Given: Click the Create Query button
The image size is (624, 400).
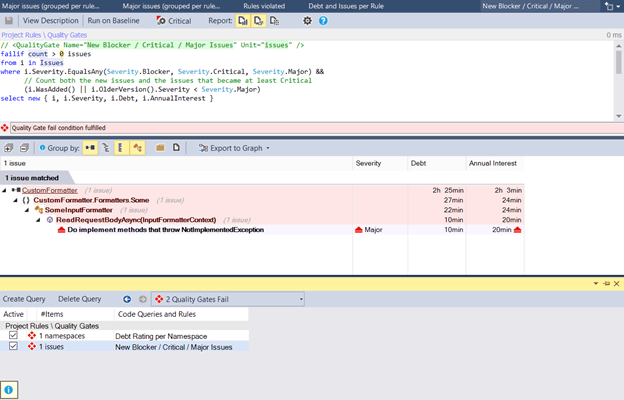Looking at the screenshot, I should (26, 299).
